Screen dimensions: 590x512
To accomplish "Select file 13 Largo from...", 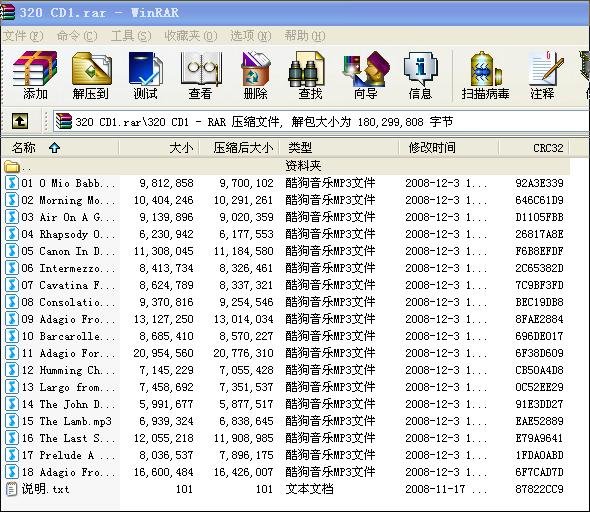I will [x=68, y=387].
